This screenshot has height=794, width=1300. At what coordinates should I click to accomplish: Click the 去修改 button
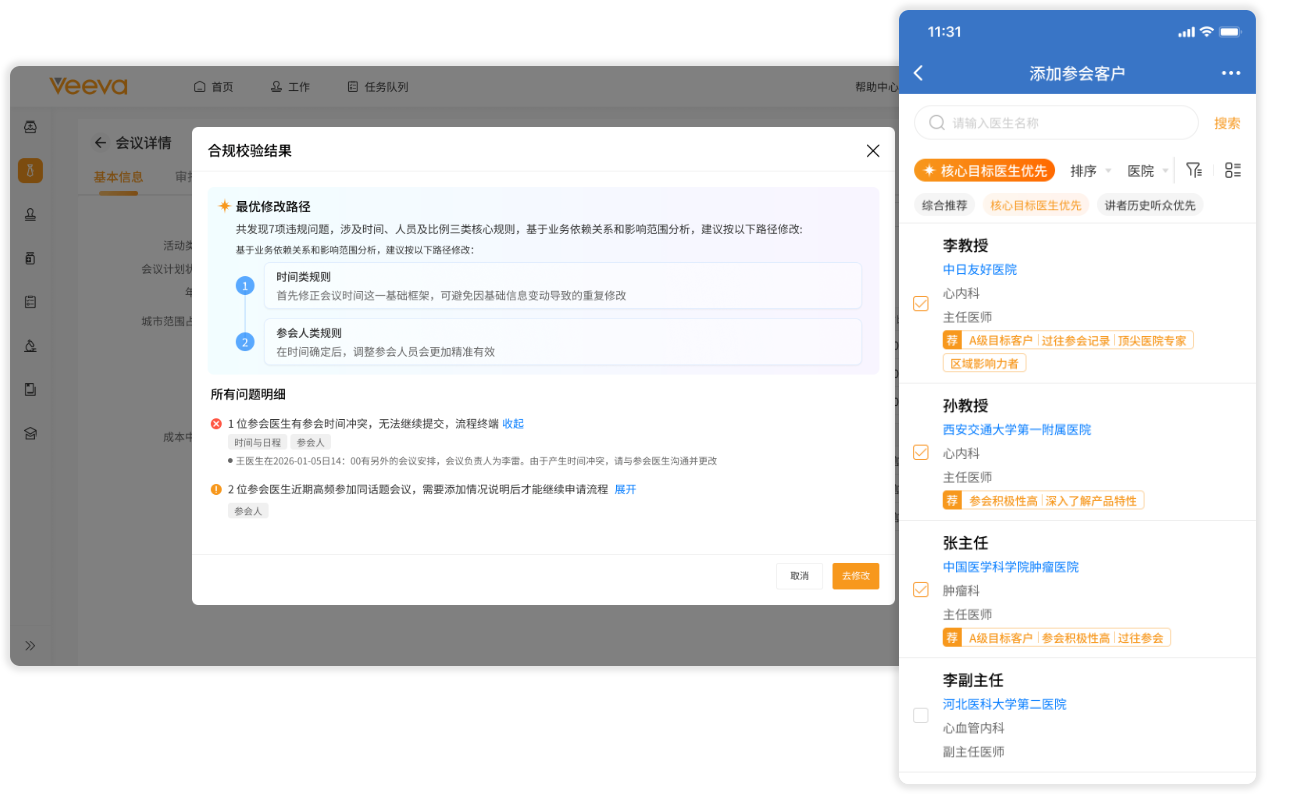pyautogui.click(x=855, y=576)
